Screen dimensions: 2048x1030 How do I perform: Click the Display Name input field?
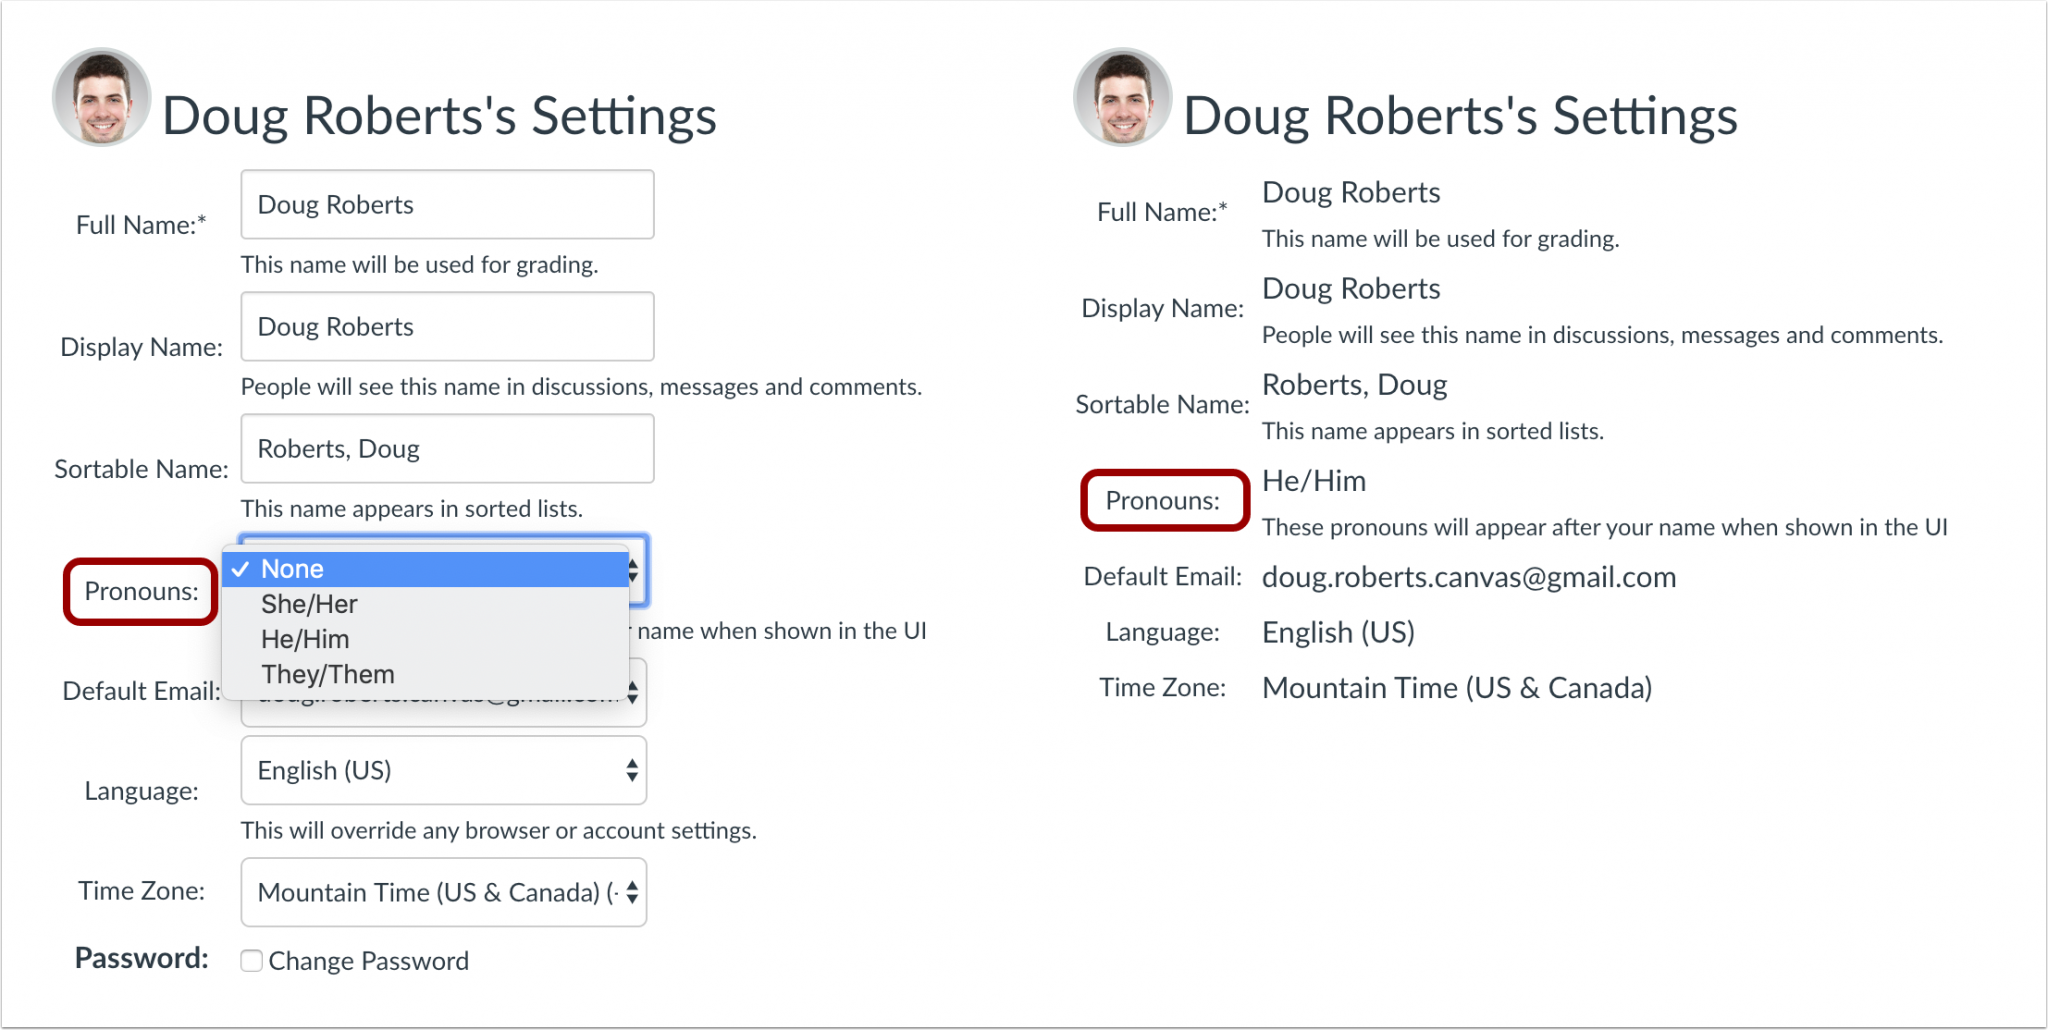(447, 326)
